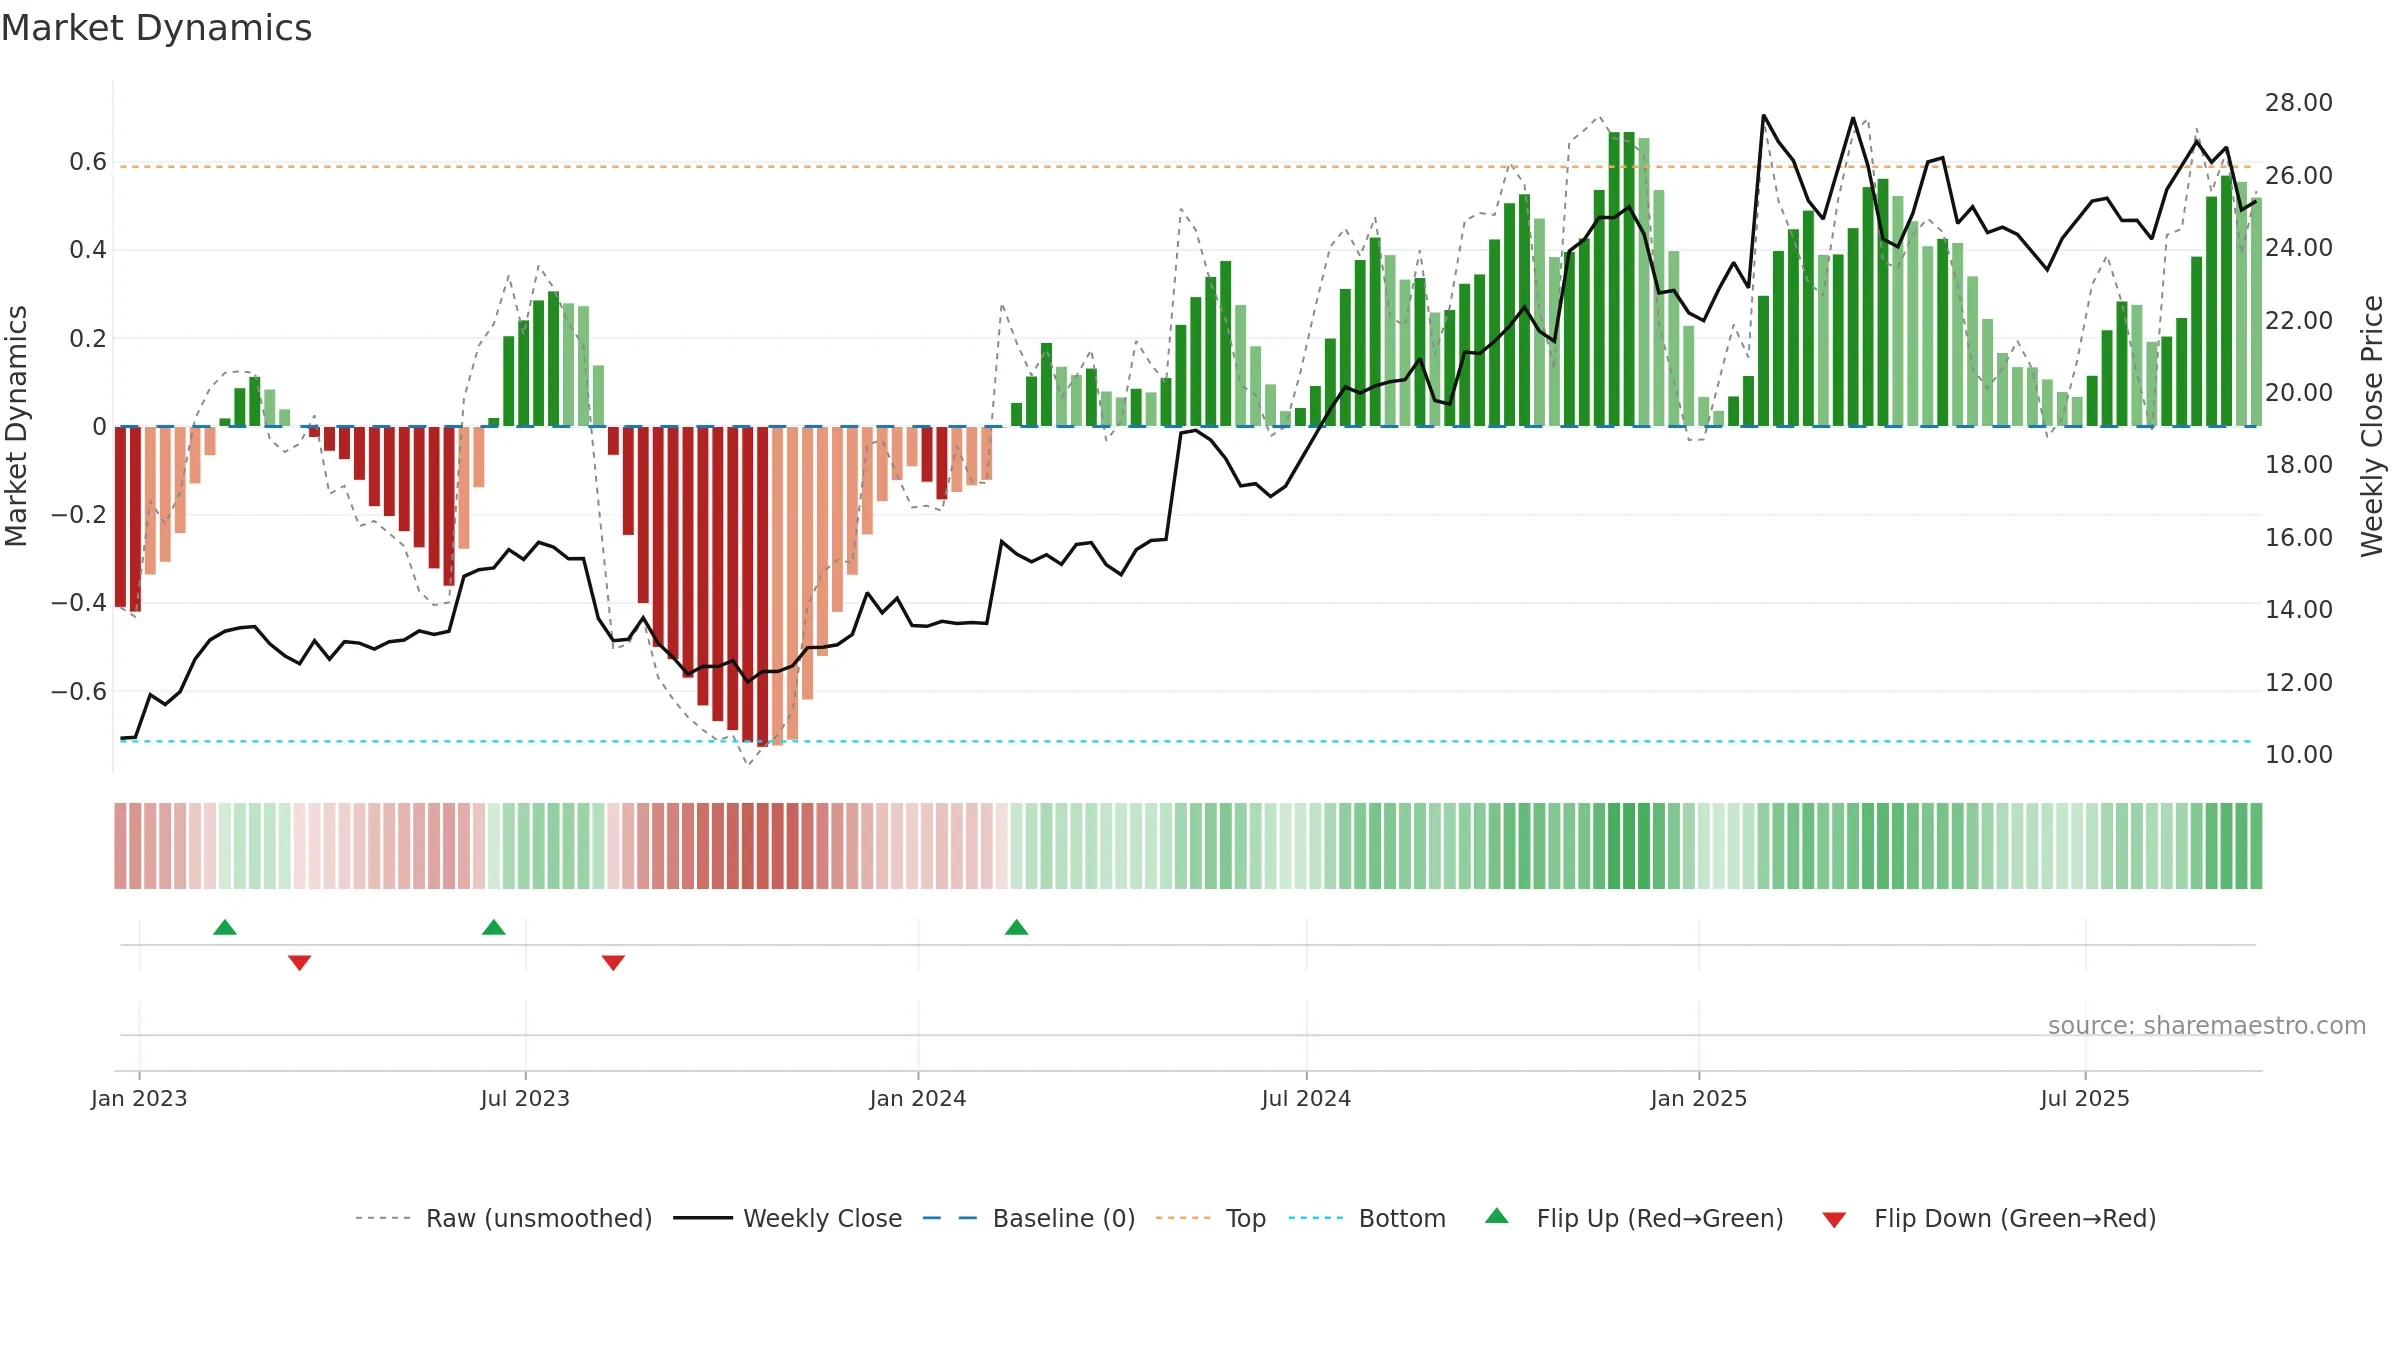Click the 0.2 left axis label
Viewport: 2400px width, 1350px height.
tap(88, 339)
